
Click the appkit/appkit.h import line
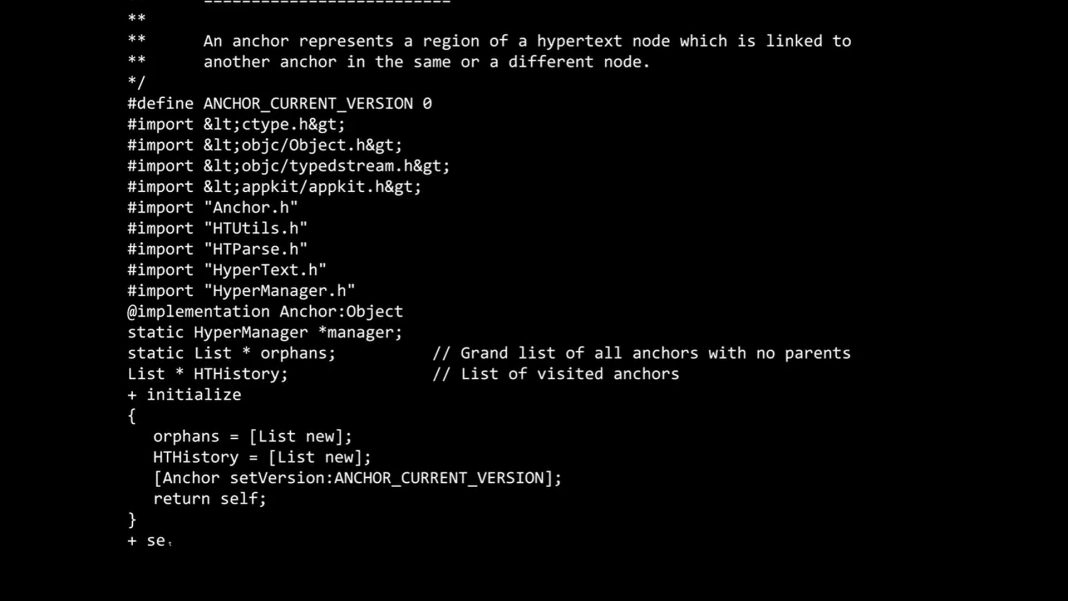[274, 187]
